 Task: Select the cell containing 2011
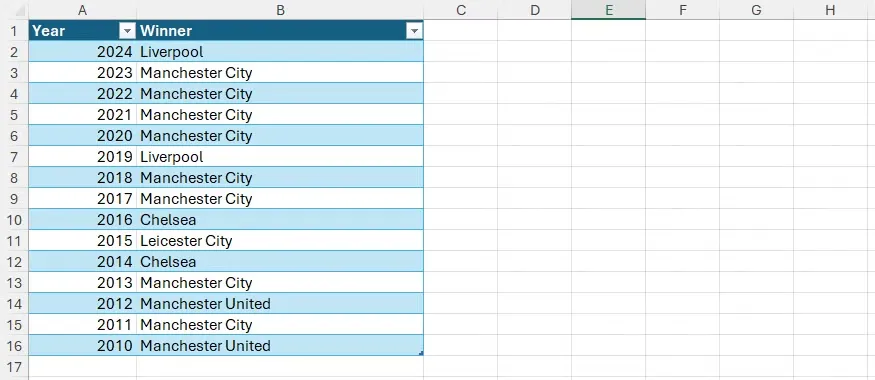(x=83, y=325)
